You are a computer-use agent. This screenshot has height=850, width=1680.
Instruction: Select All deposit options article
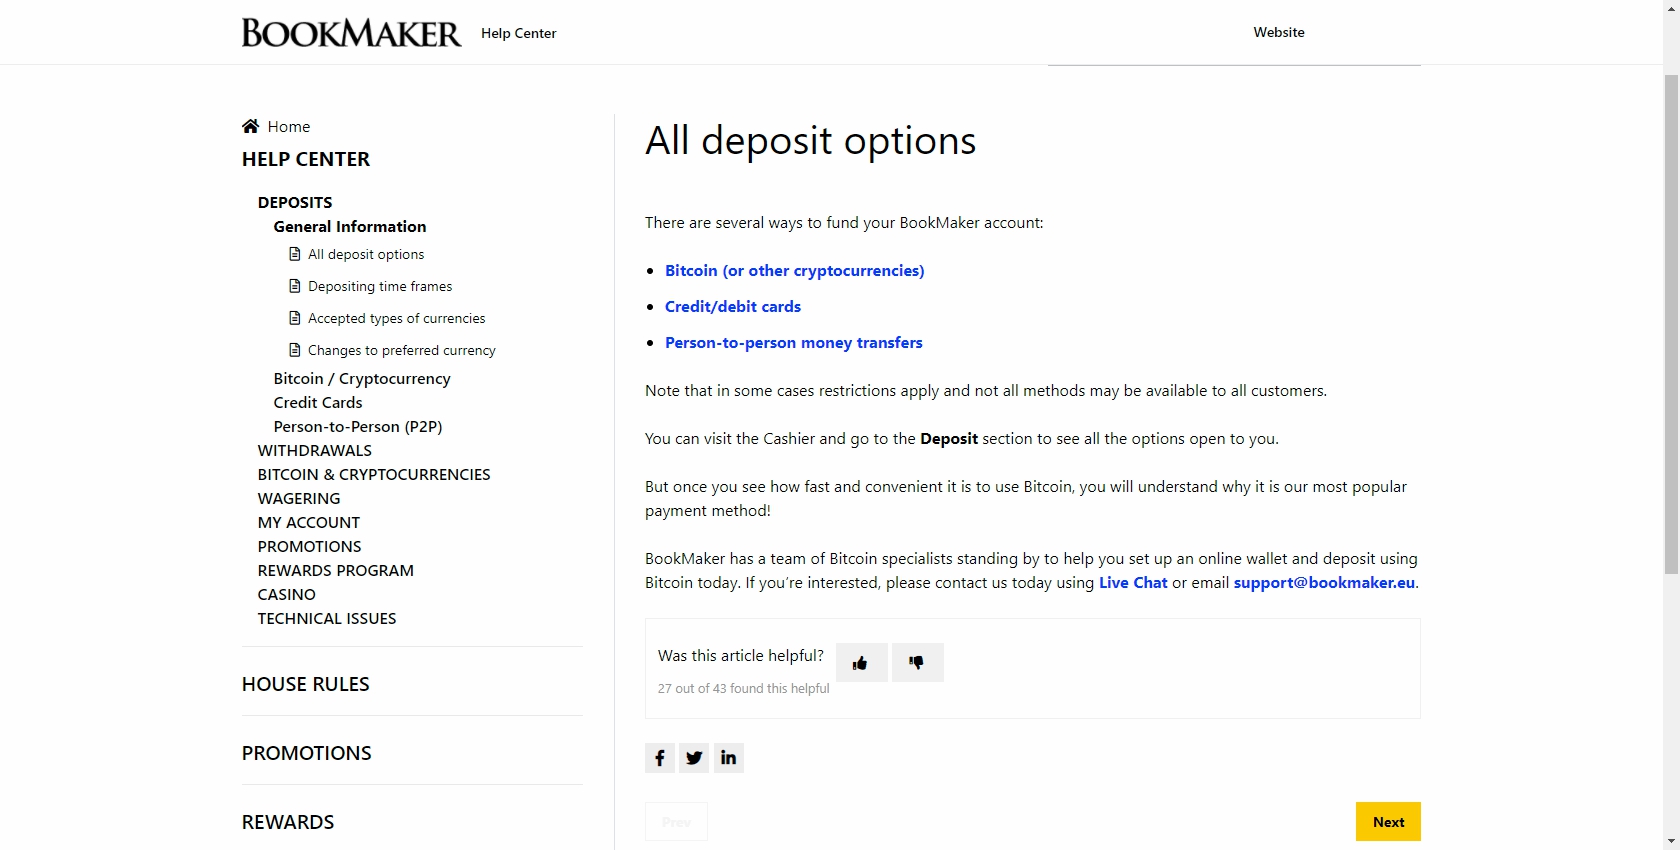[x=366, y=254]
